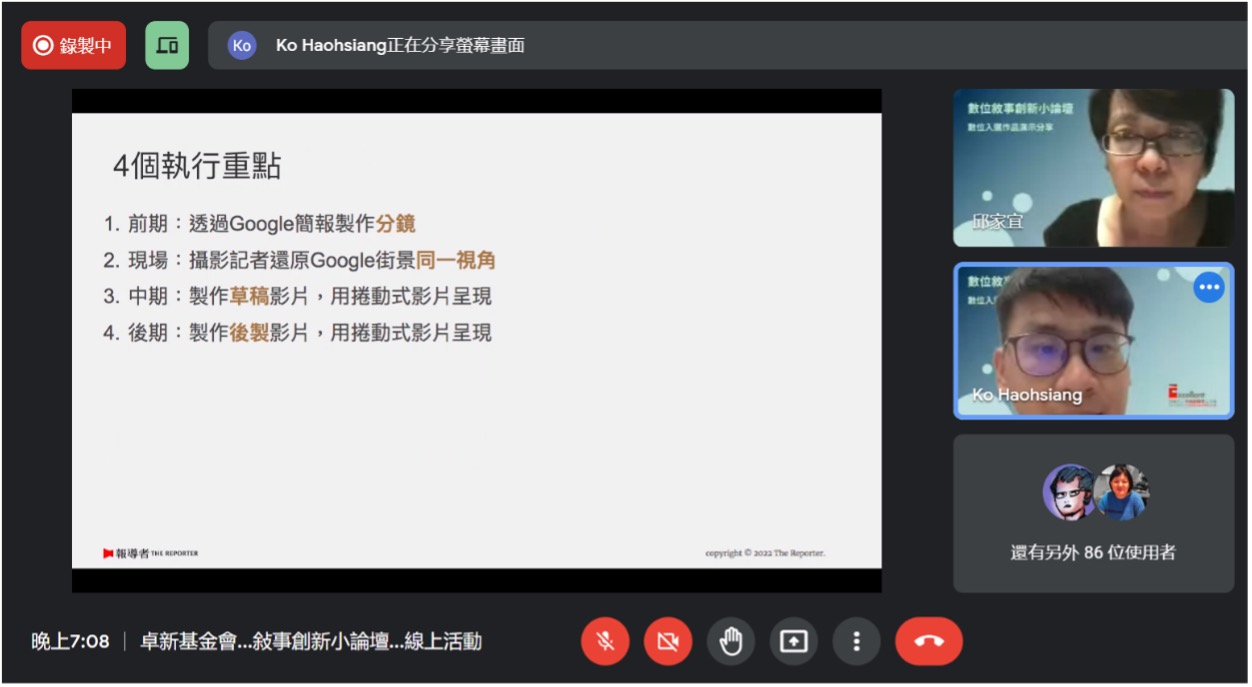Screen dimensions: 1252x687
Task: Unmute the microphone button
Action: [605, 641]
